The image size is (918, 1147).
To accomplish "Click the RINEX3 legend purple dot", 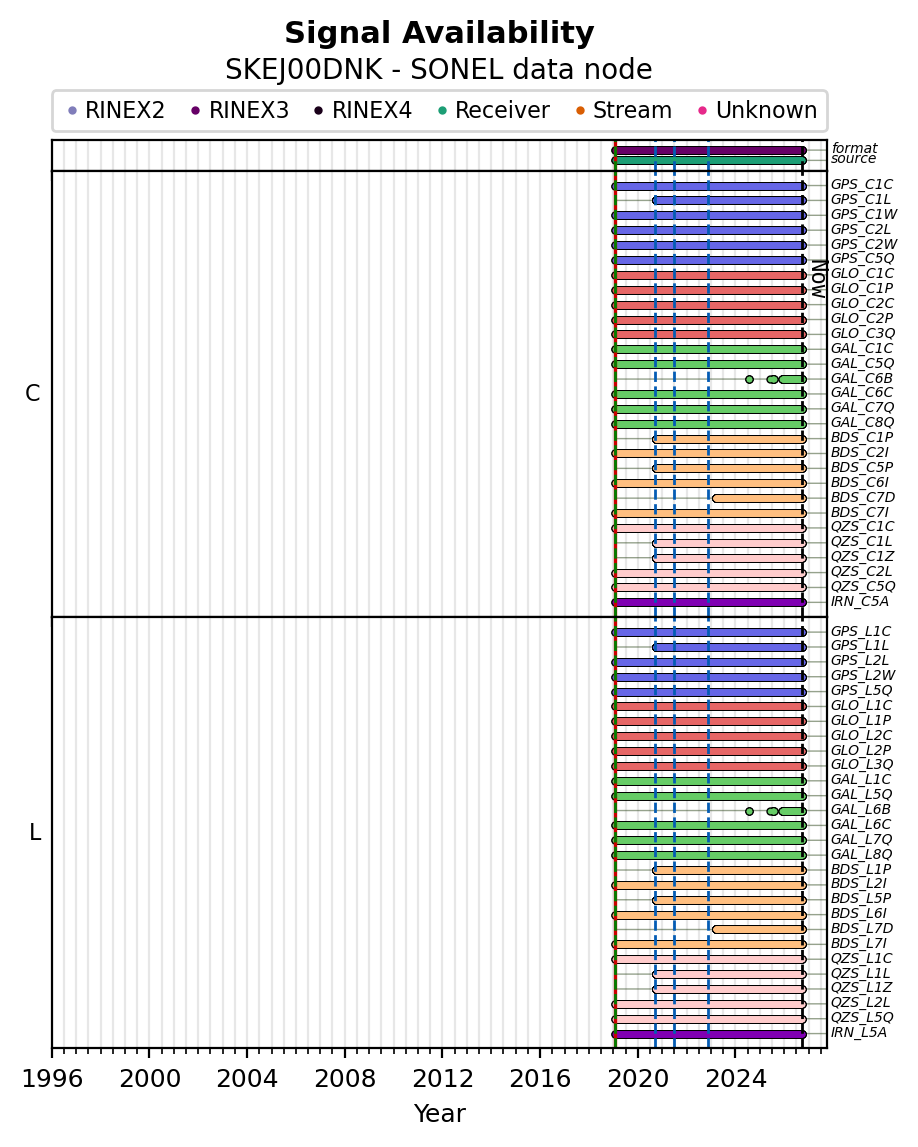I will click(x=195, y=111).
